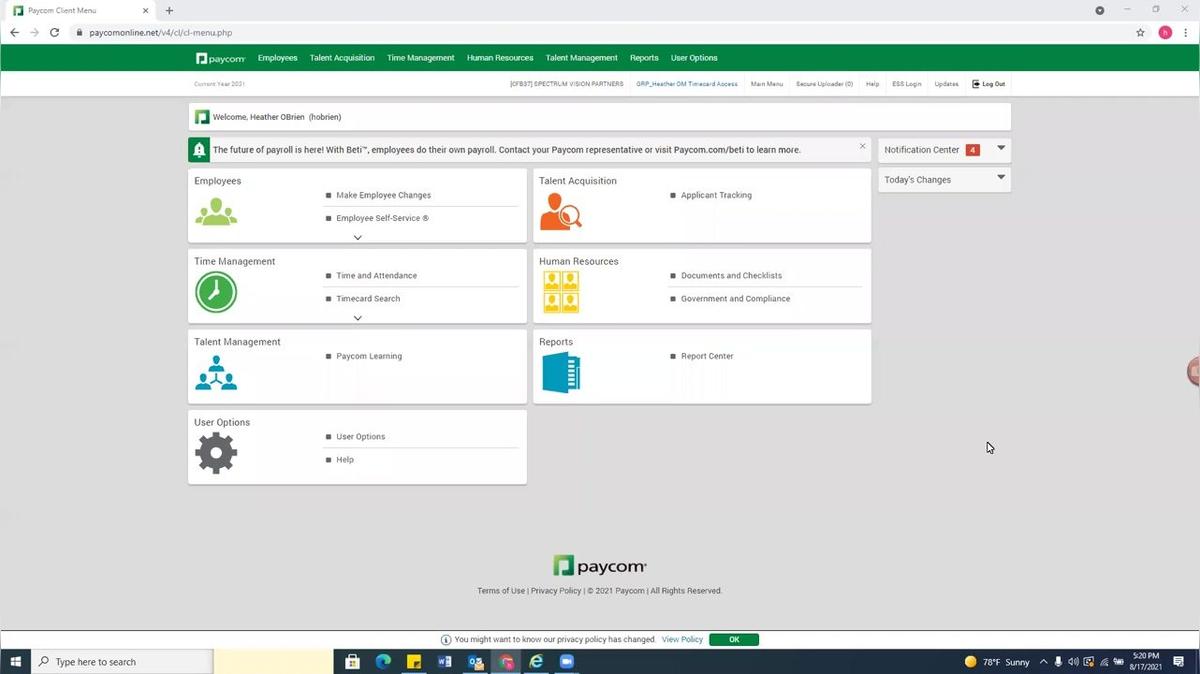
Task: Click the Log Out icon
Action: coord(976,84)
